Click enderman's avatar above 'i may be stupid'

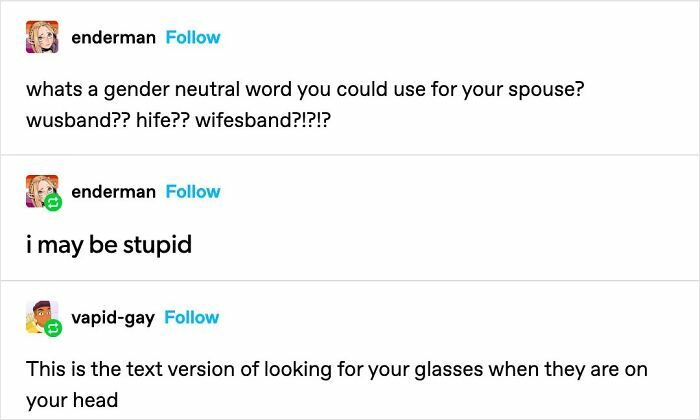coord(42,191)
